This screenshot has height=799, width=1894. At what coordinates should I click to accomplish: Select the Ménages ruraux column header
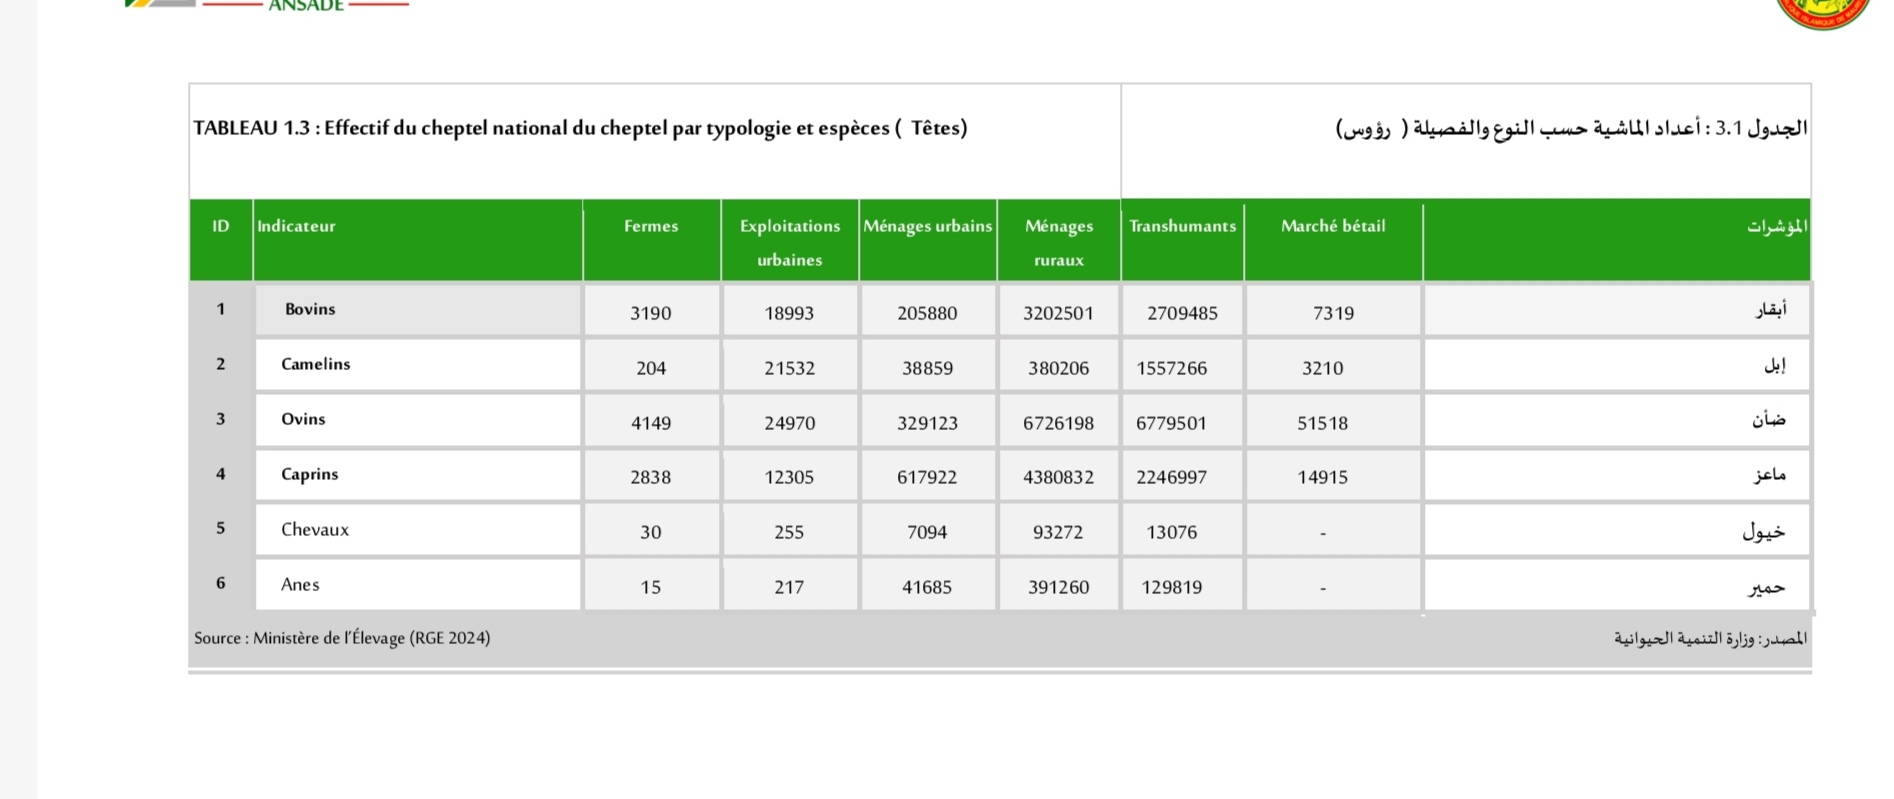1059,240
